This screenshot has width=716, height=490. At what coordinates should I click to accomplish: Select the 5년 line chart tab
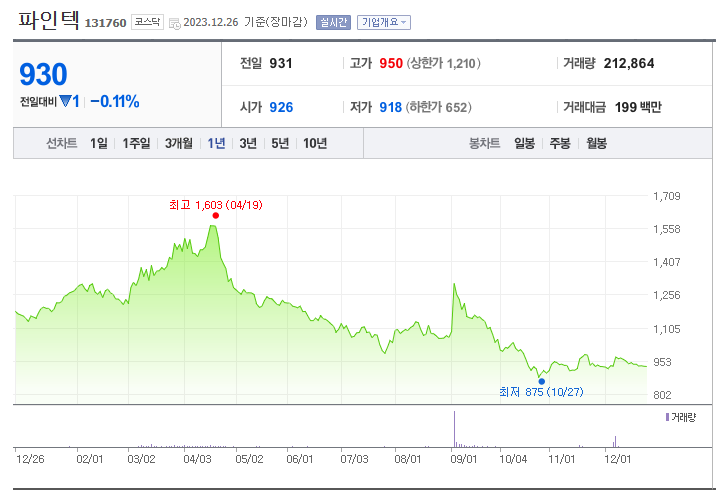280,143
